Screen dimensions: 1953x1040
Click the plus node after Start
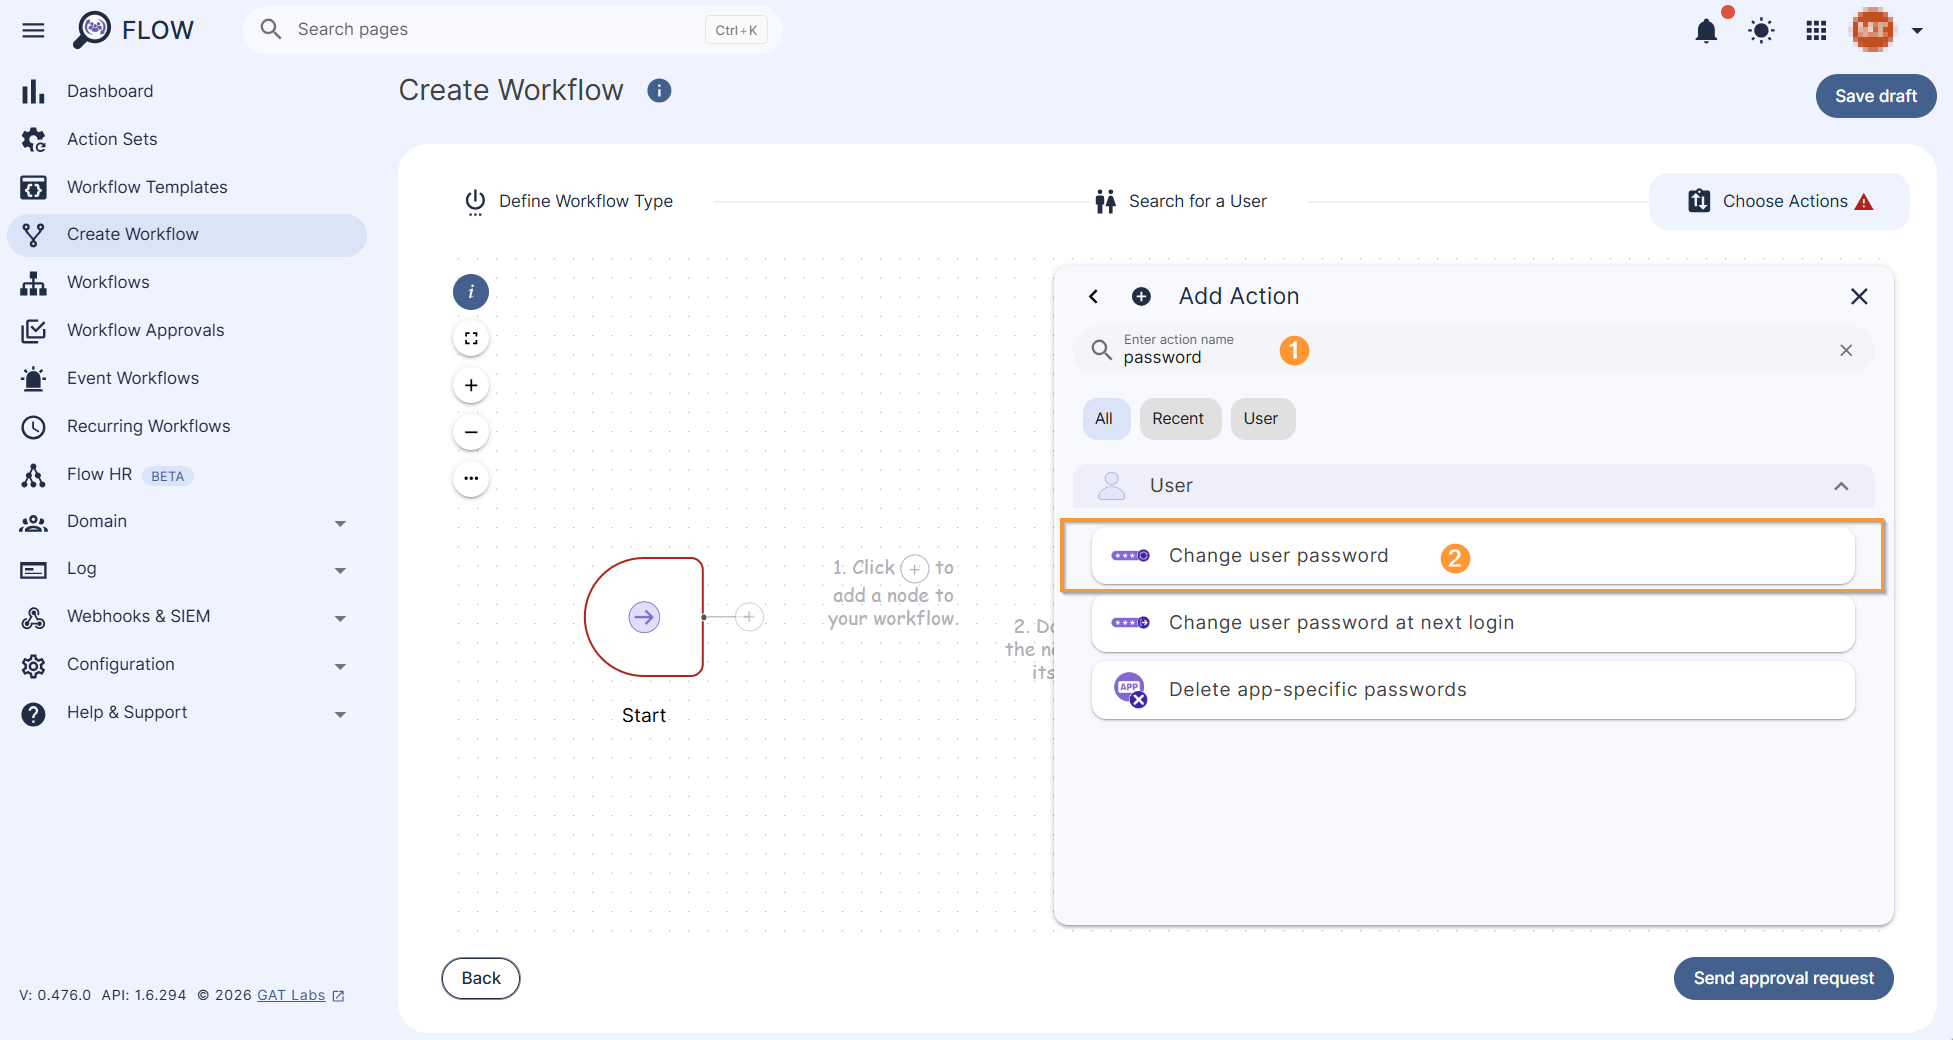pyautogui.click(x=749, y=617)
